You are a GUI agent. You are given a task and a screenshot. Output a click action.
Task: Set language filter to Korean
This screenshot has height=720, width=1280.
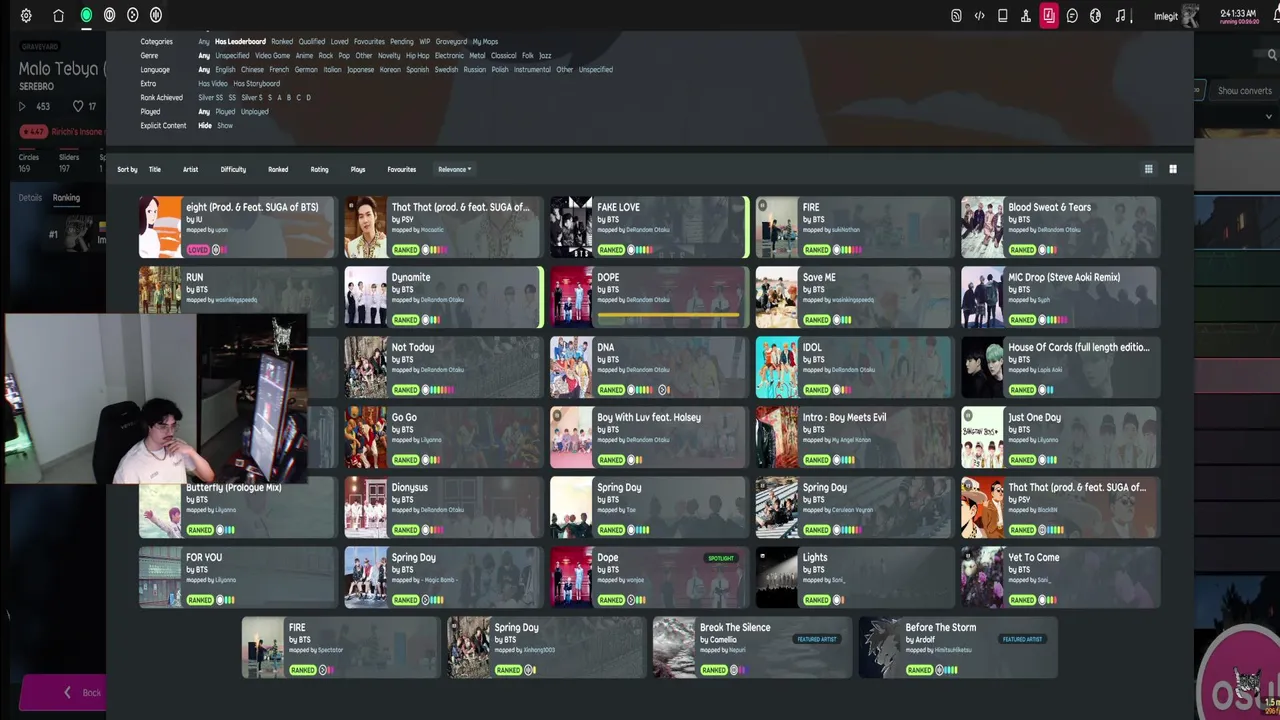coord(390,70)
